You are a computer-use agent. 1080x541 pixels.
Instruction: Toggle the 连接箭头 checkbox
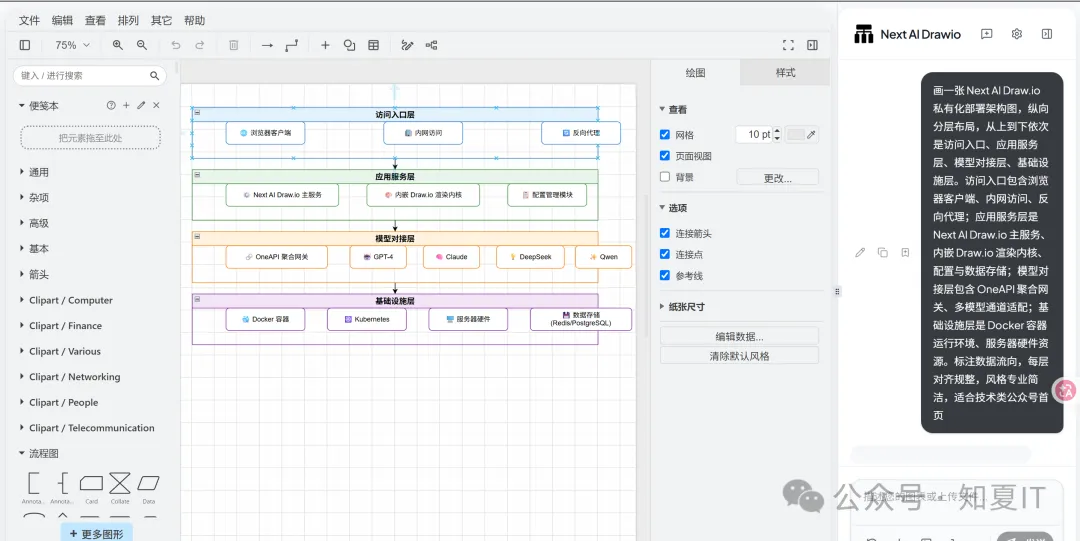pos(665,234)
